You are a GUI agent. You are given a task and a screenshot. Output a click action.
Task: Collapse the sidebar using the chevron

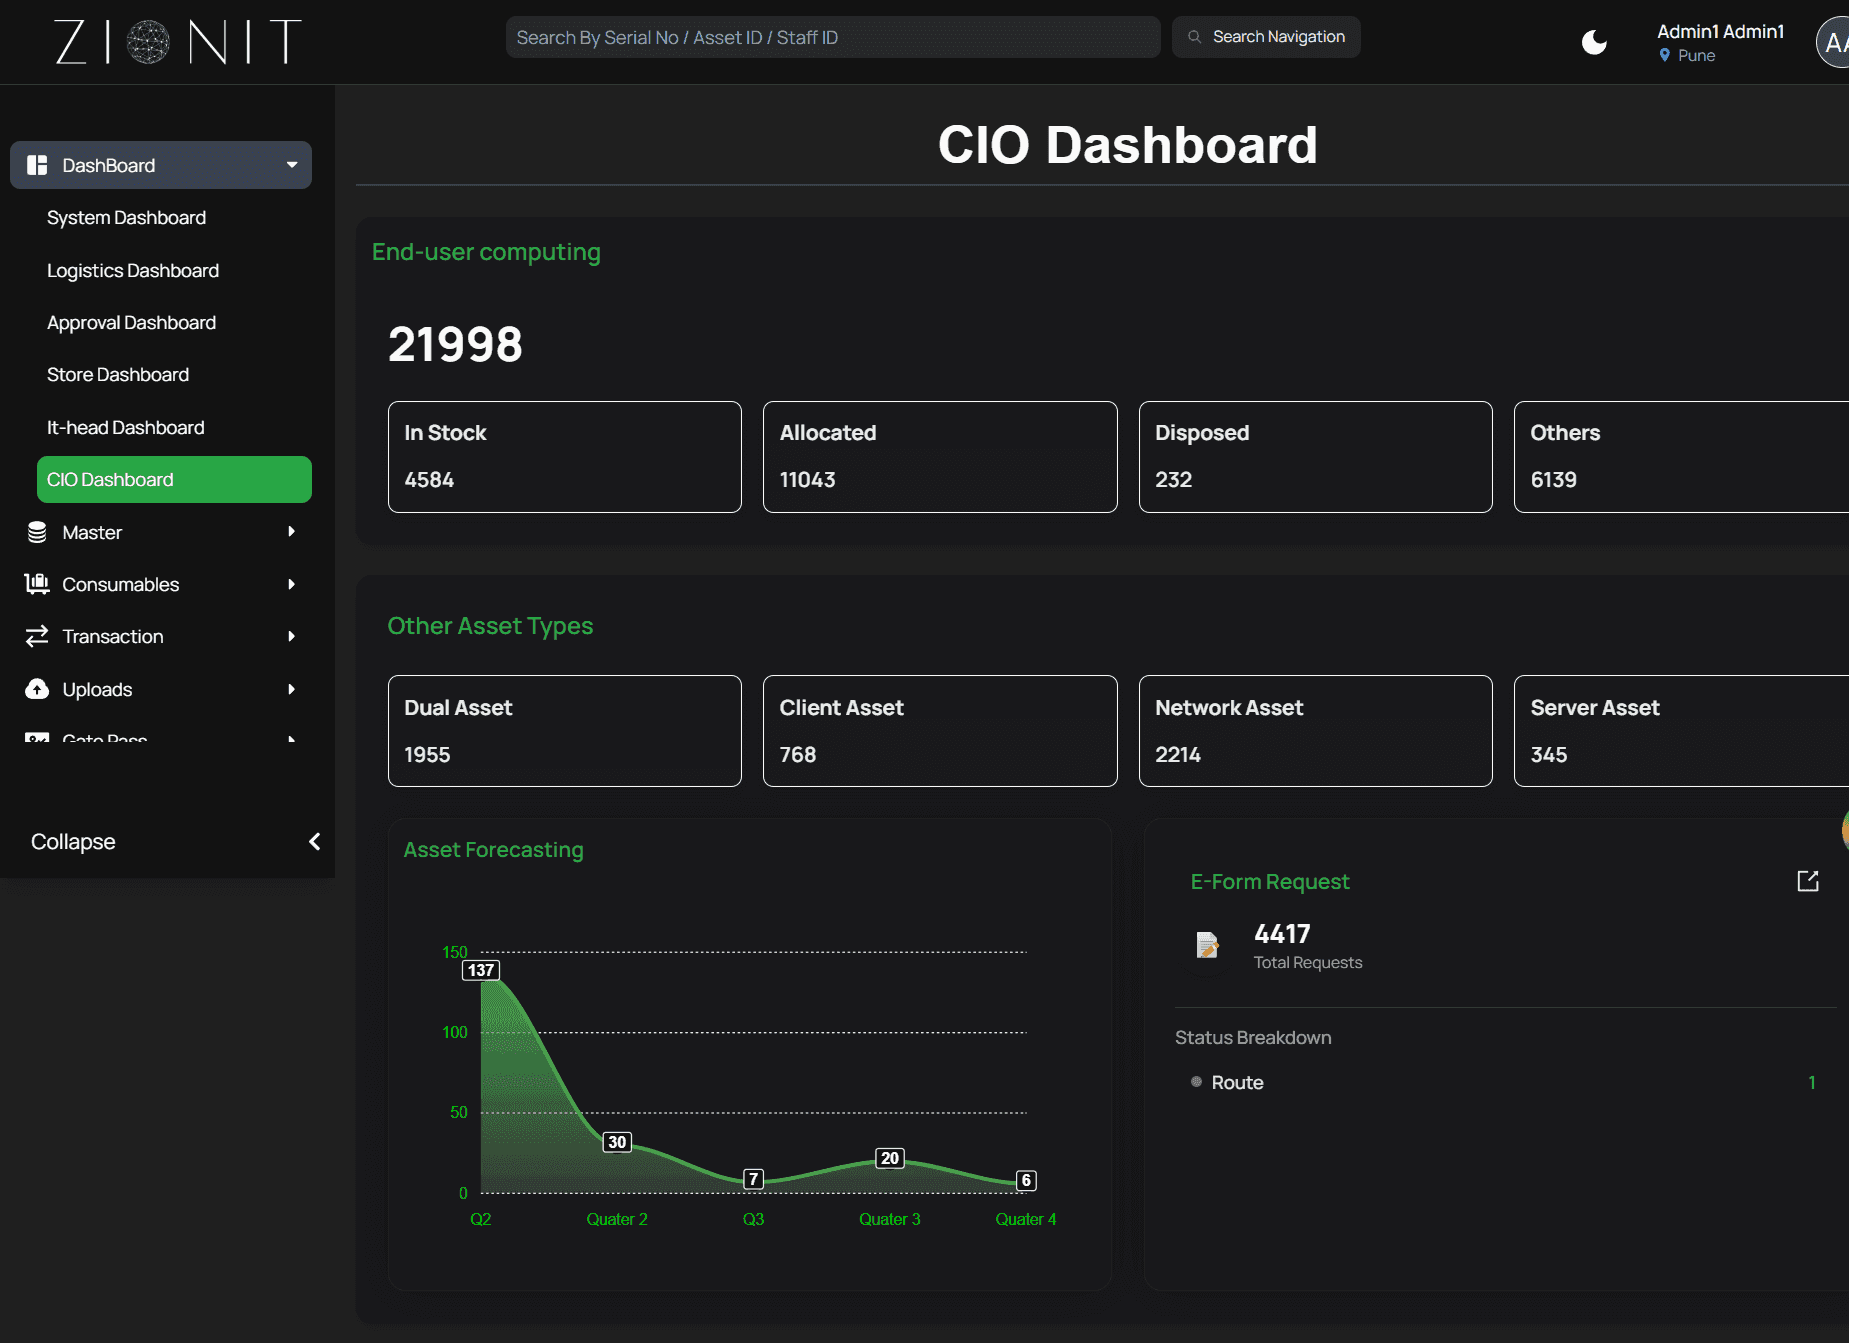click(314, 841)
